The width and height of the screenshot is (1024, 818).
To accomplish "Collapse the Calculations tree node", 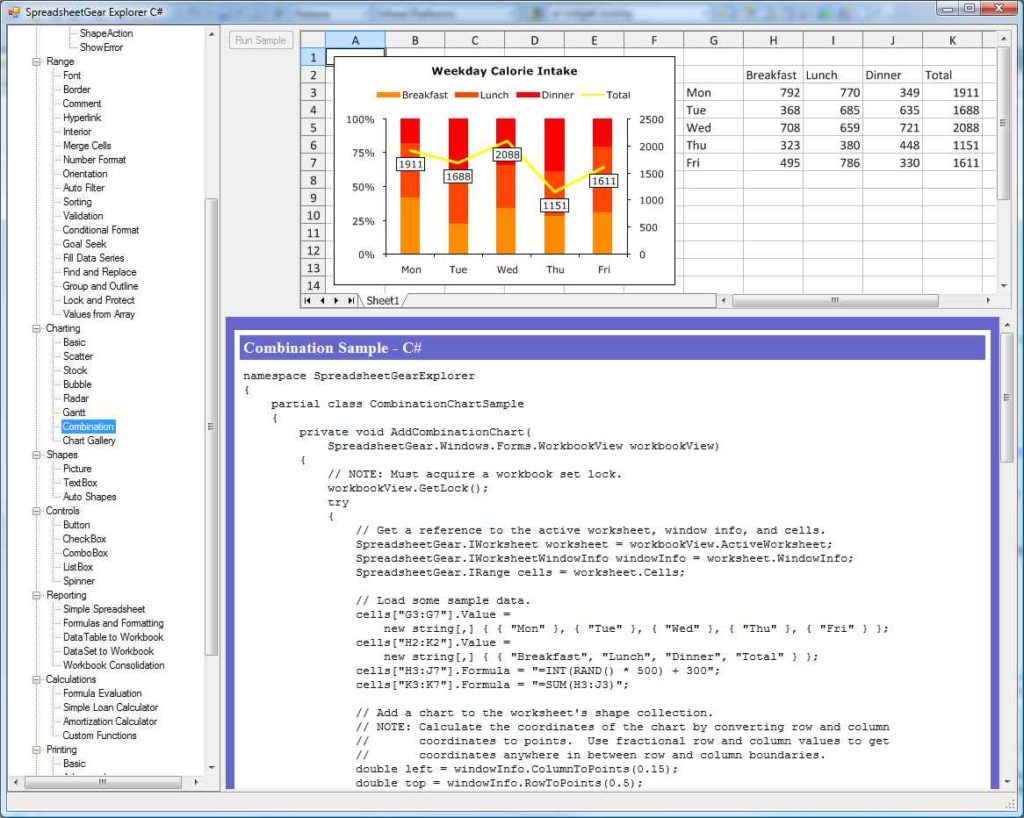I will coord(37,679).
